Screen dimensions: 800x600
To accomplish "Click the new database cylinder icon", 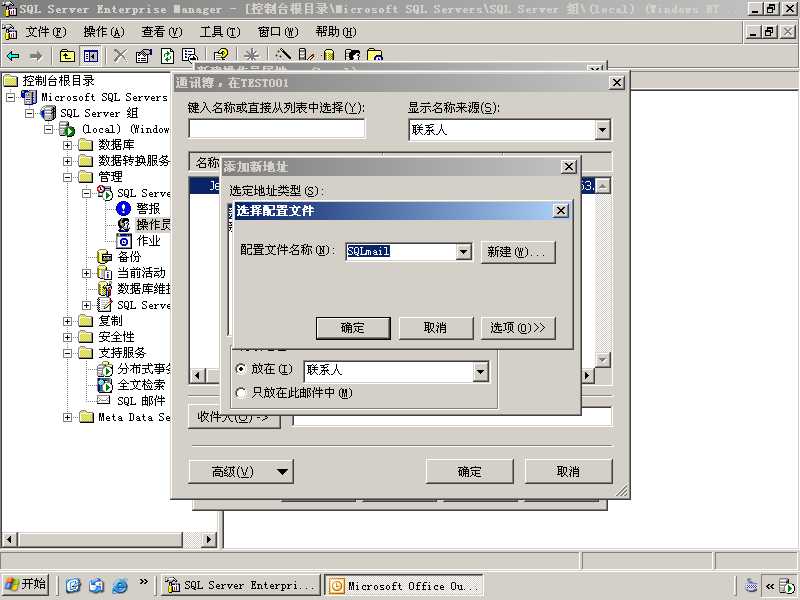I will click(329, 54).
